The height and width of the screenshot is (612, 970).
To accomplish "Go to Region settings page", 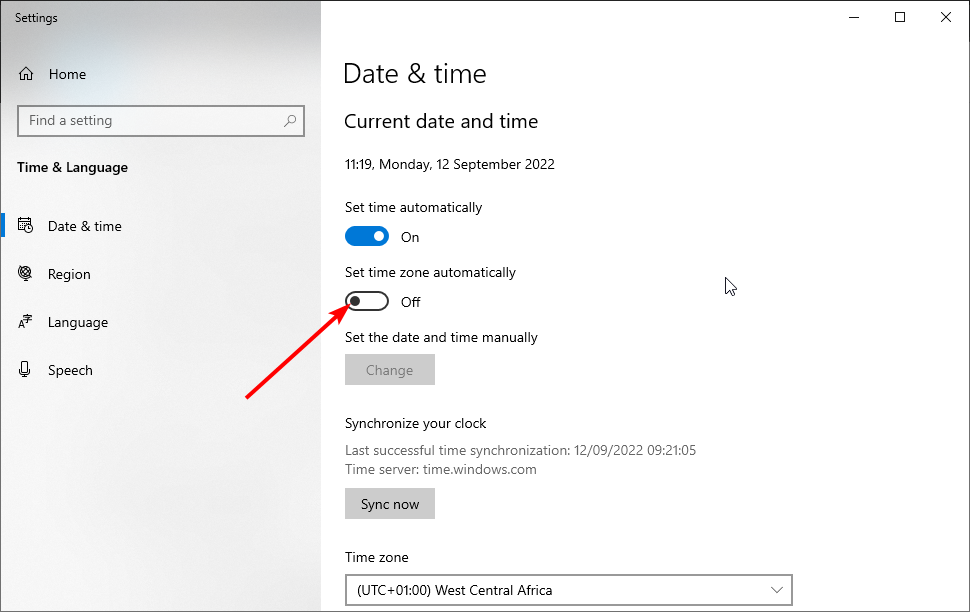I will pos(69,274).
